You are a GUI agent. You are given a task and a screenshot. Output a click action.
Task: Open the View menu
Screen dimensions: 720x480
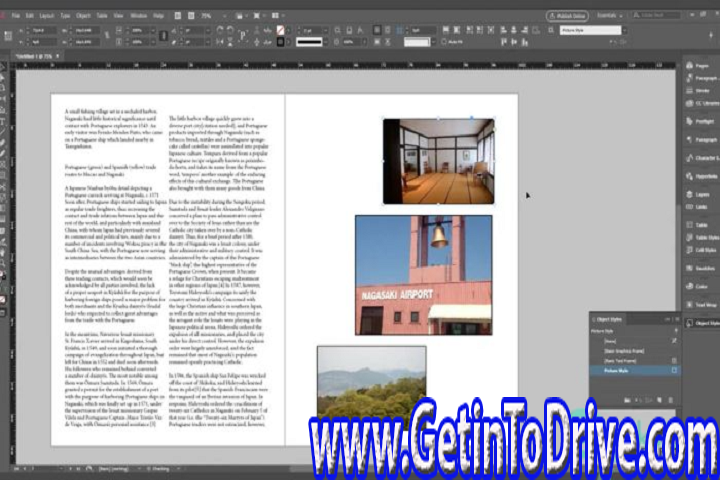(118, 16)
